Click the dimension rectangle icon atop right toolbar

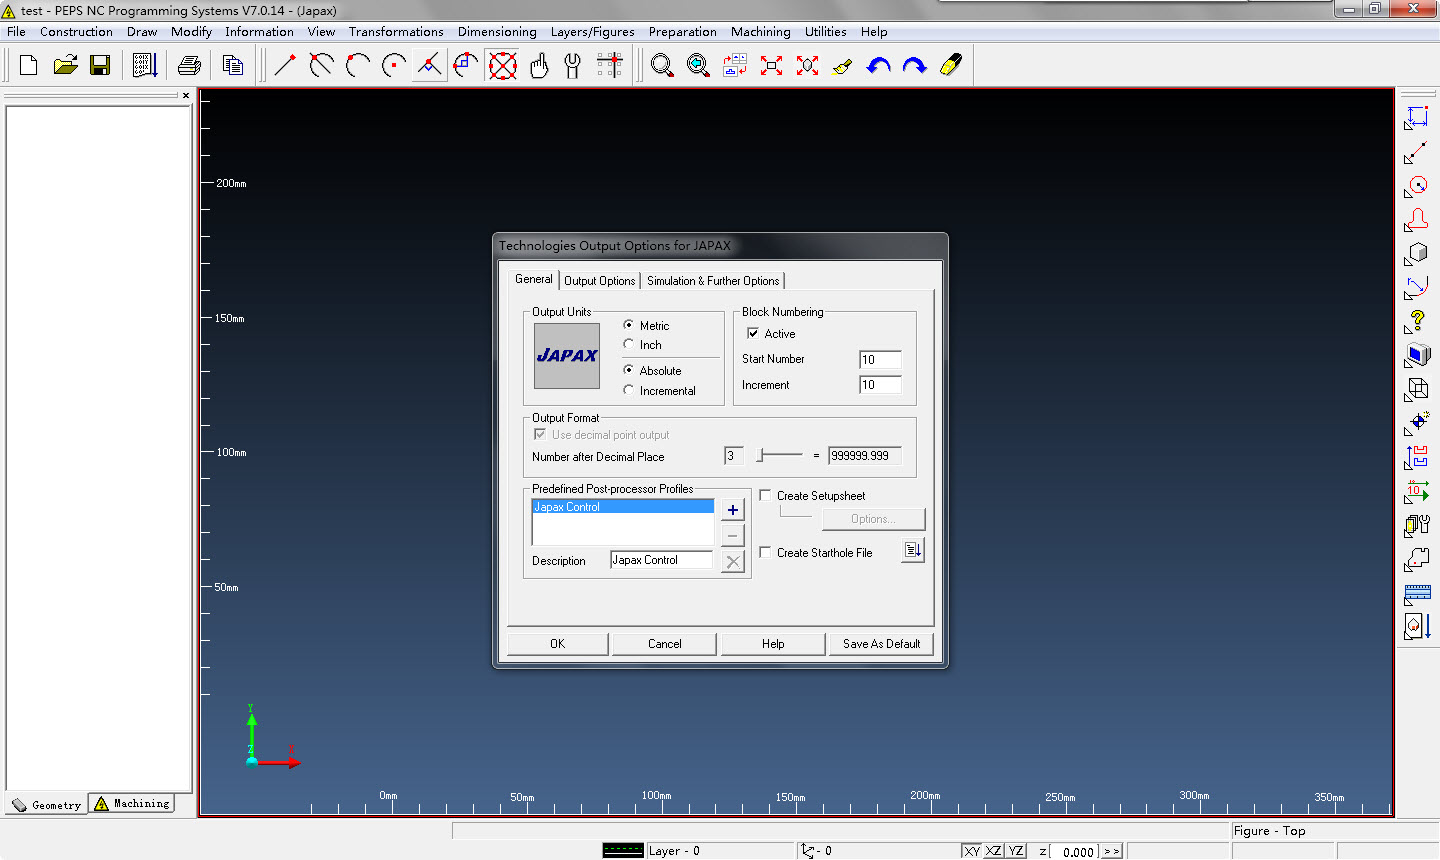[x=1416, y=118]
